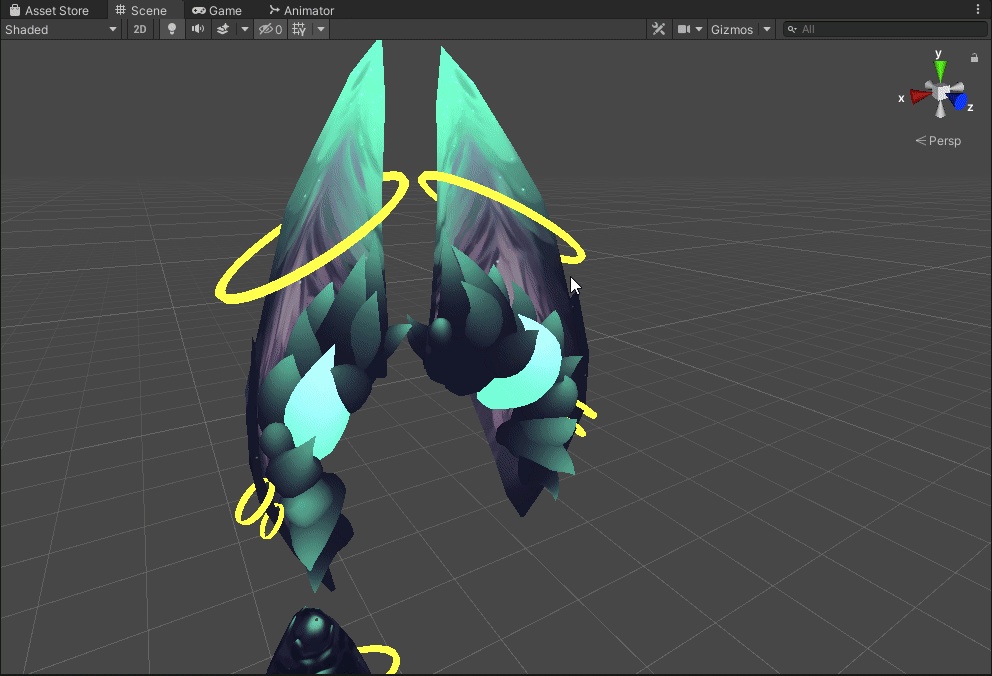The width and height of the screenshot is (992, 676).
Task: Click the green Y axis on the orientation gizmo
Action: pos(938,68)
